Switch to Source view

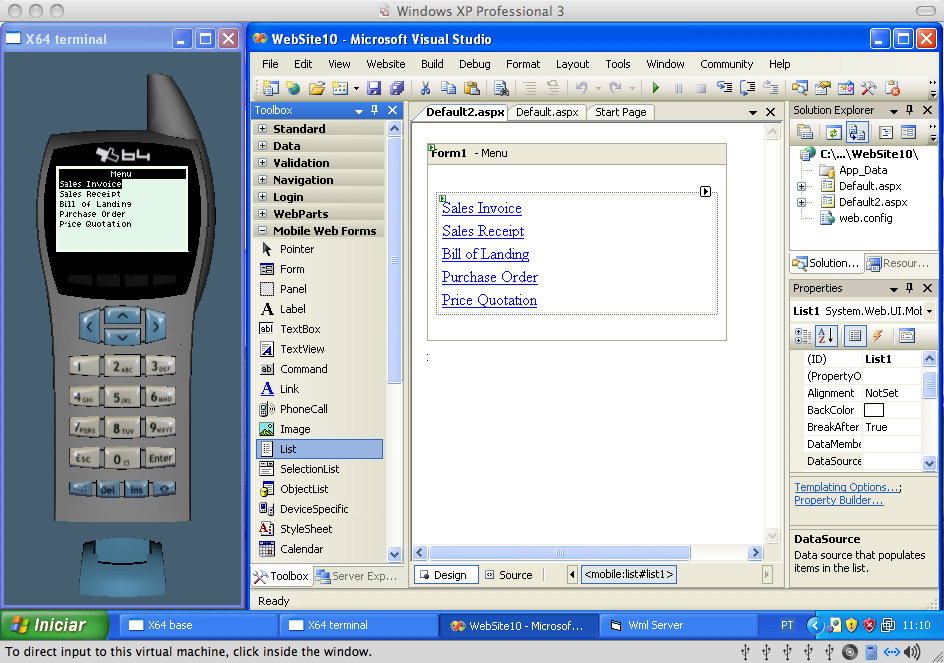509,575
